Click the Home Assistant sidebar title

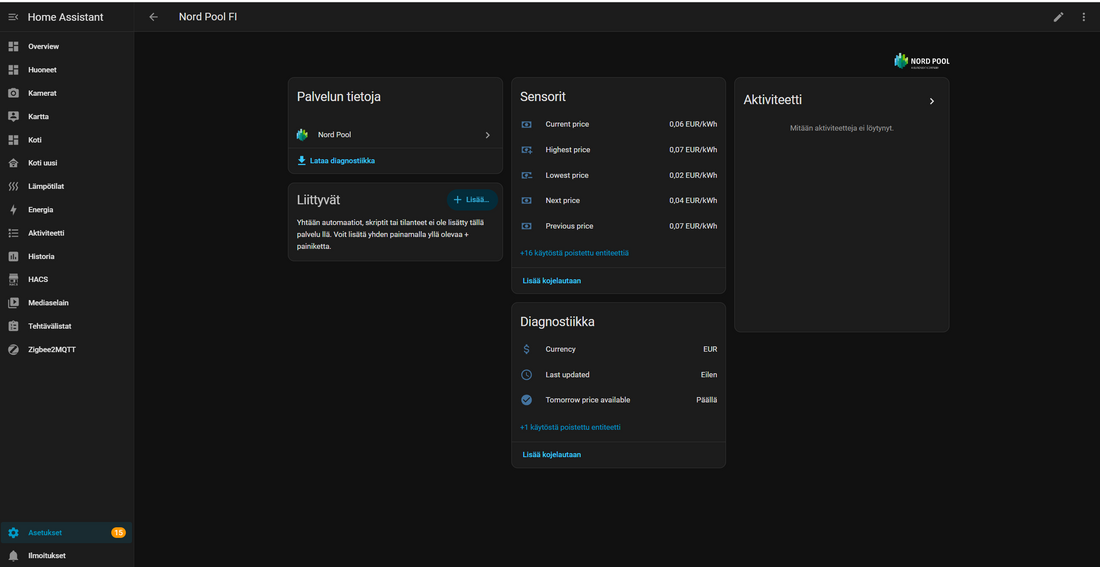pos(65,17)
